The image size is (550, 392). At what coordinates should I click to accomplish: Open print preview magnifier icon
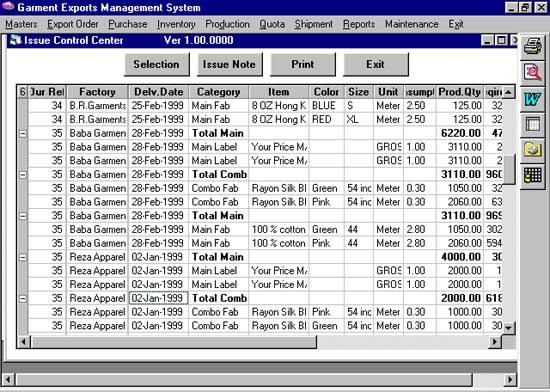pos(532,73)
